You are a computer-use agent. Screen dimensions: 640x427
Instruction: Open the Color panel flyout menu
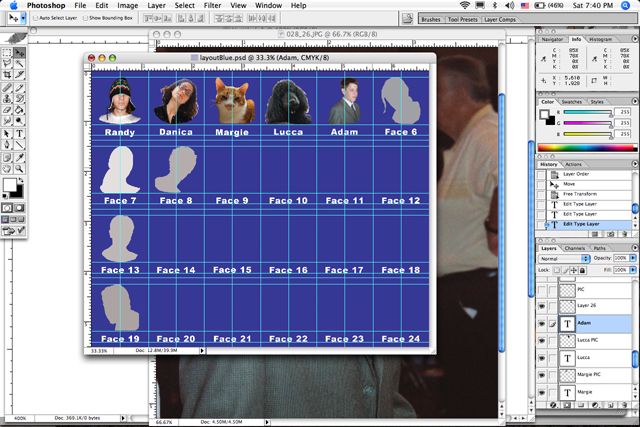[x=634, y=101]
